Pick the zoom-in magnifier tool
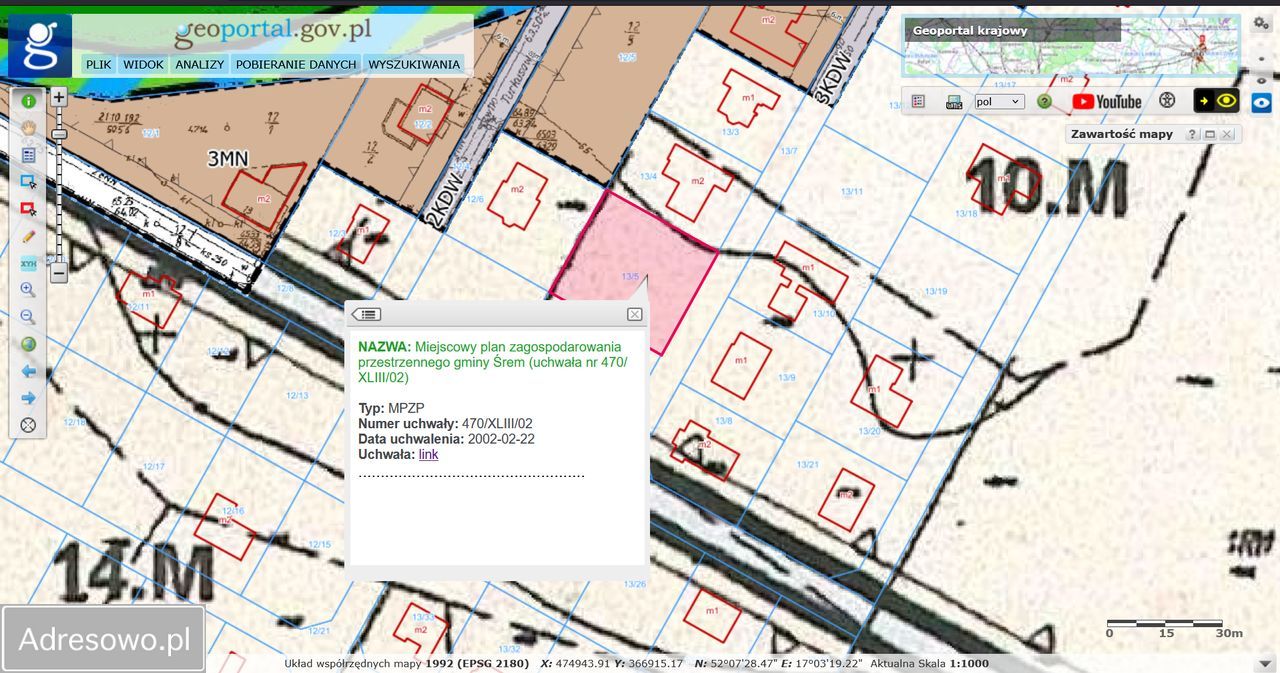Screen dimensions: 1280x673 pos(28,290)
